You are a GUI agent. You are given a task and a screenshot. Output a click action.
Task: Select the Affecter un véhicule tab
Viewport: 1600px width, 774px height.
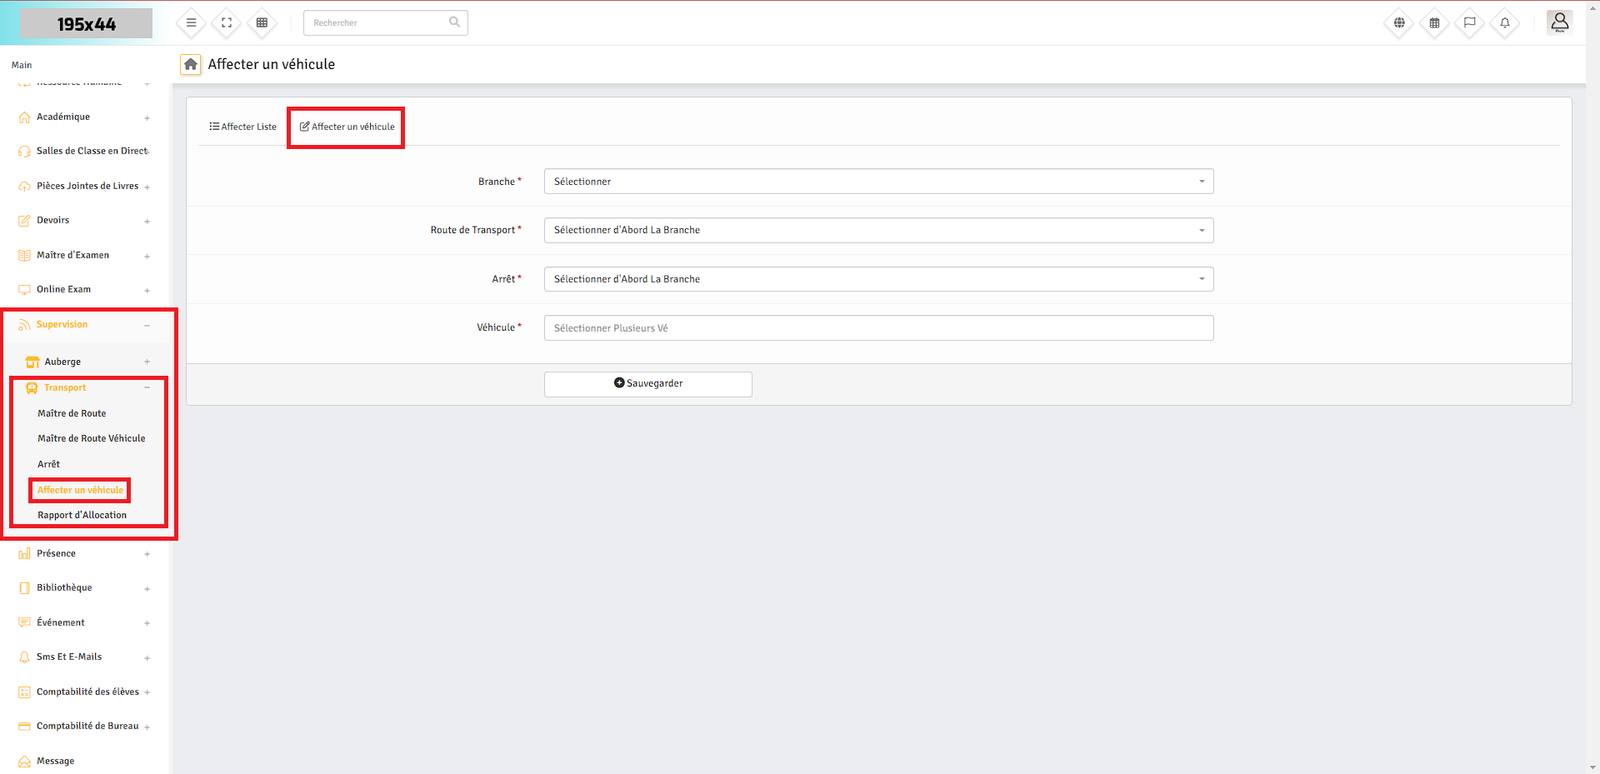click(x=347, y=127)
